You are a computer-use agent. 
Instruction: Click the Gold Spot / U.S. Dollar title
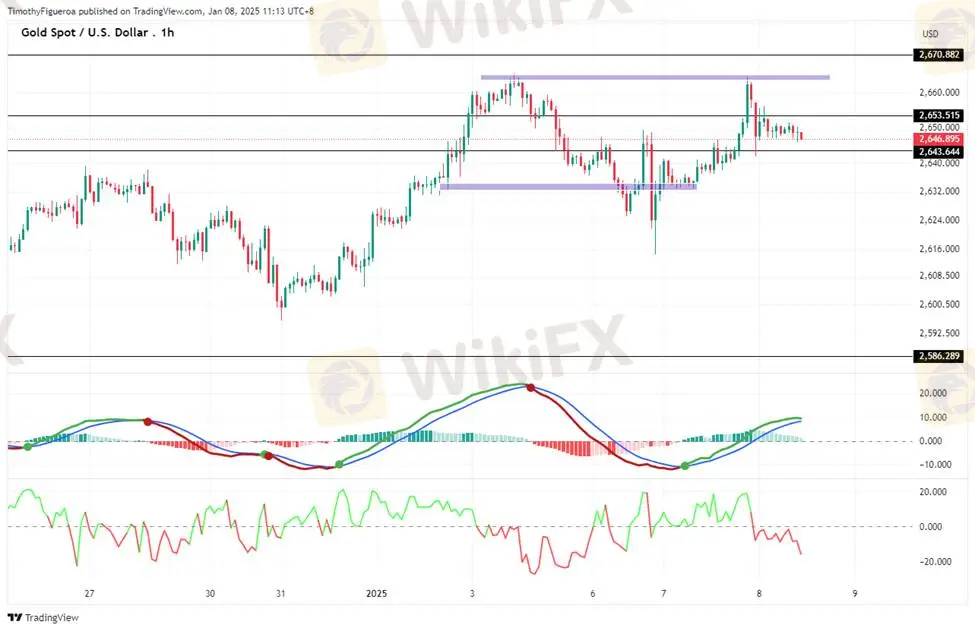click(x=98, y=32)
